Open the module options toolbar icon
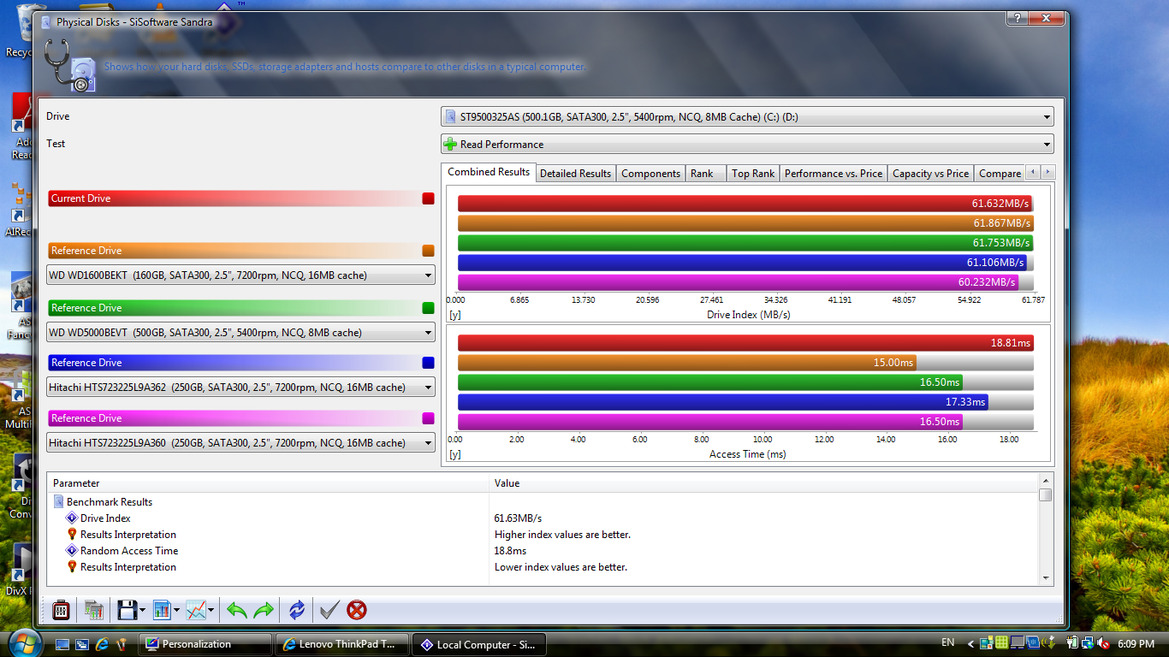Screen dimensions: 1169x657 click(x=61, y=610)
